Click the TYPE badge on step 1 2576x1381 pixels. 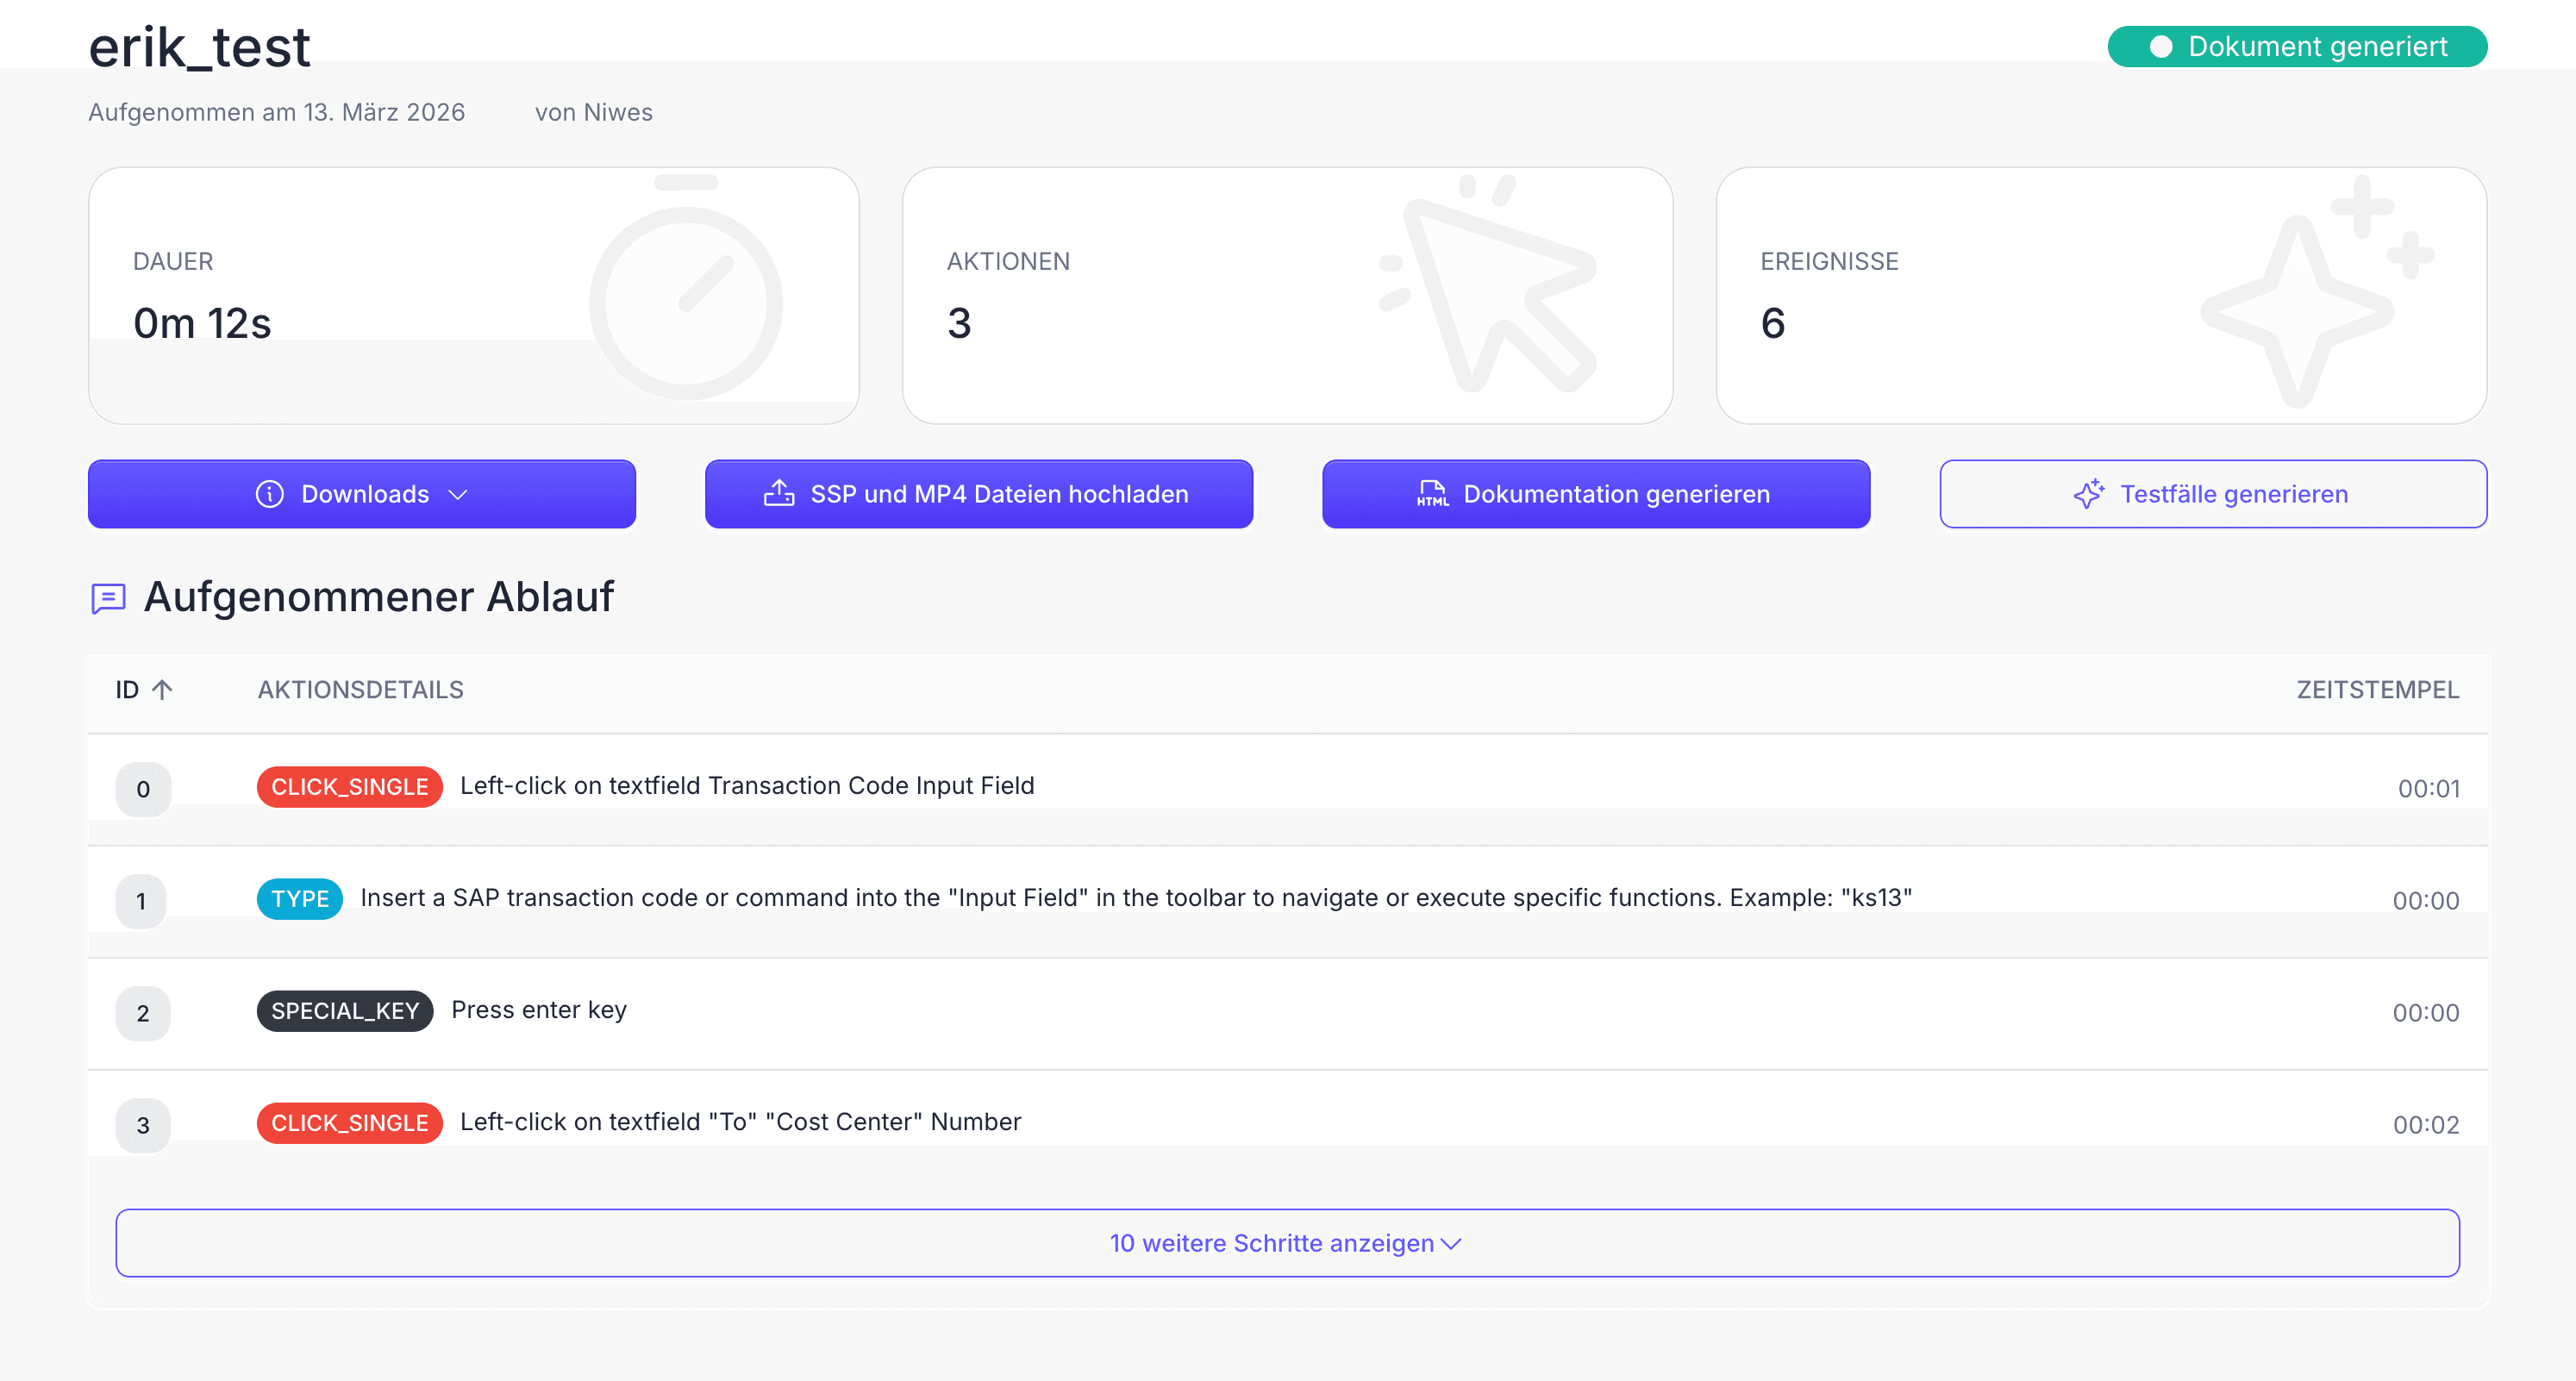299,899
